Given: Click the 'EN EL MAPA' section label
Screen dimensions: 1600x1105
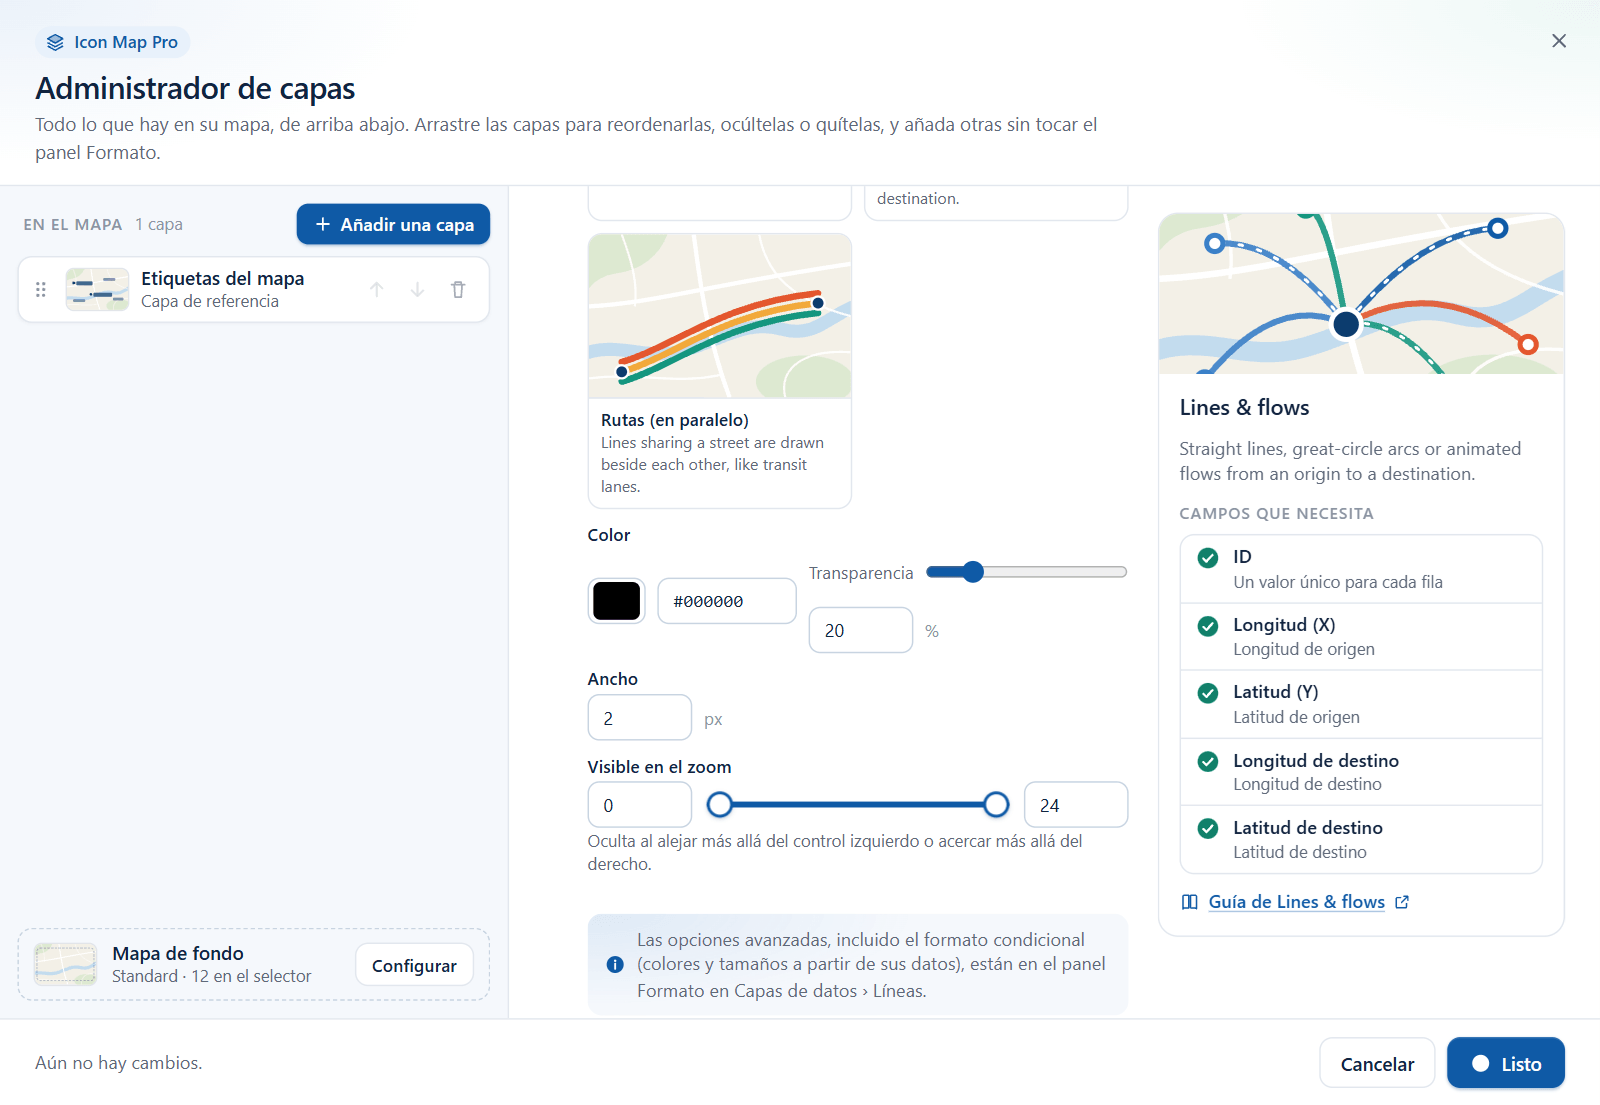Looking at the screenshot, I should coord(73,224).
